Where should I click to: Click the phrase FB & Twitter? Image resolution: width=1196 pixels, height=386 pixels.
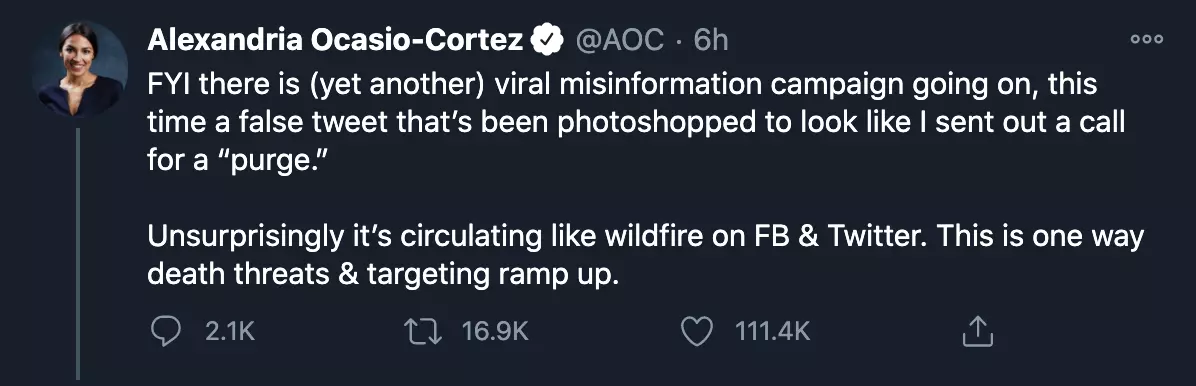tap(828, 237)
